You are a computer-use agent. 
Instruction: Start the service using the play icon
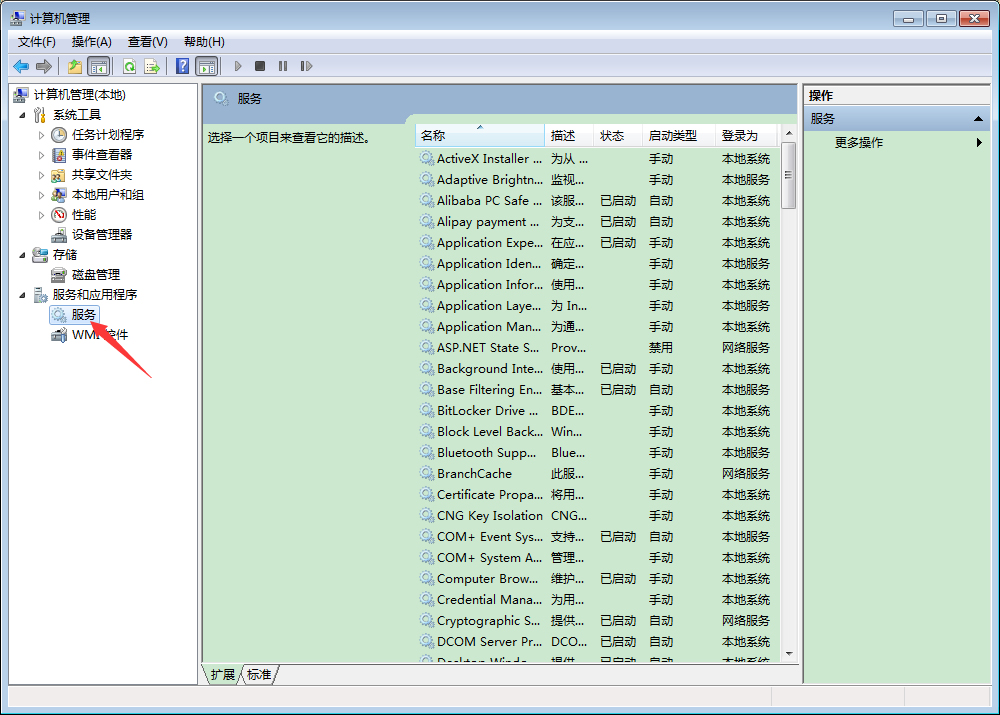[237, 66]
